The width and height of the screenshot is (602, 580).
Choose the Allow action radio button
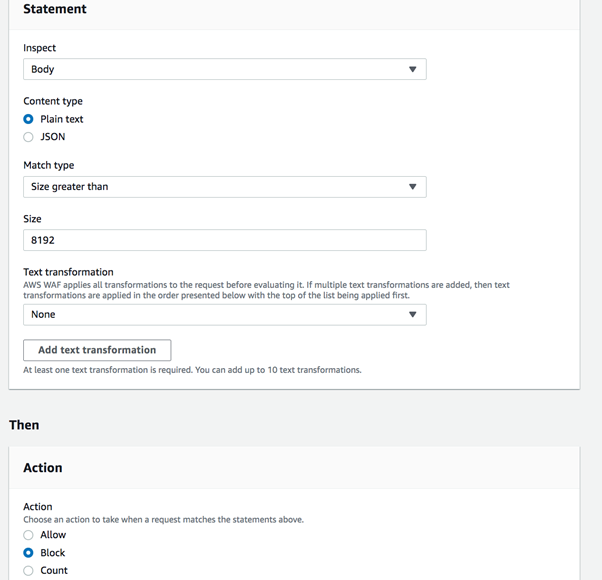point(29,535)
